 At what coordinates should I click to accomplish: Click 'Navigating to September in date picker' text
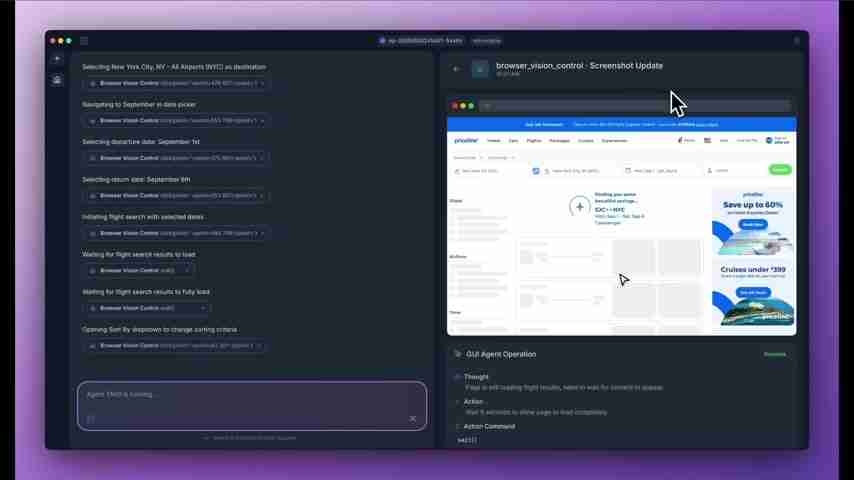tap(139, 105)
